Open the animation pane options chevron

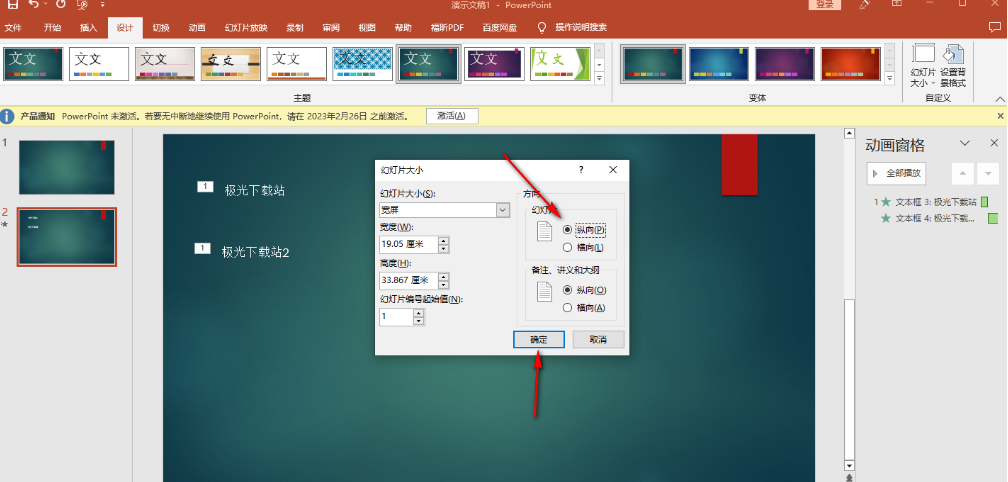tap(965, 143)
